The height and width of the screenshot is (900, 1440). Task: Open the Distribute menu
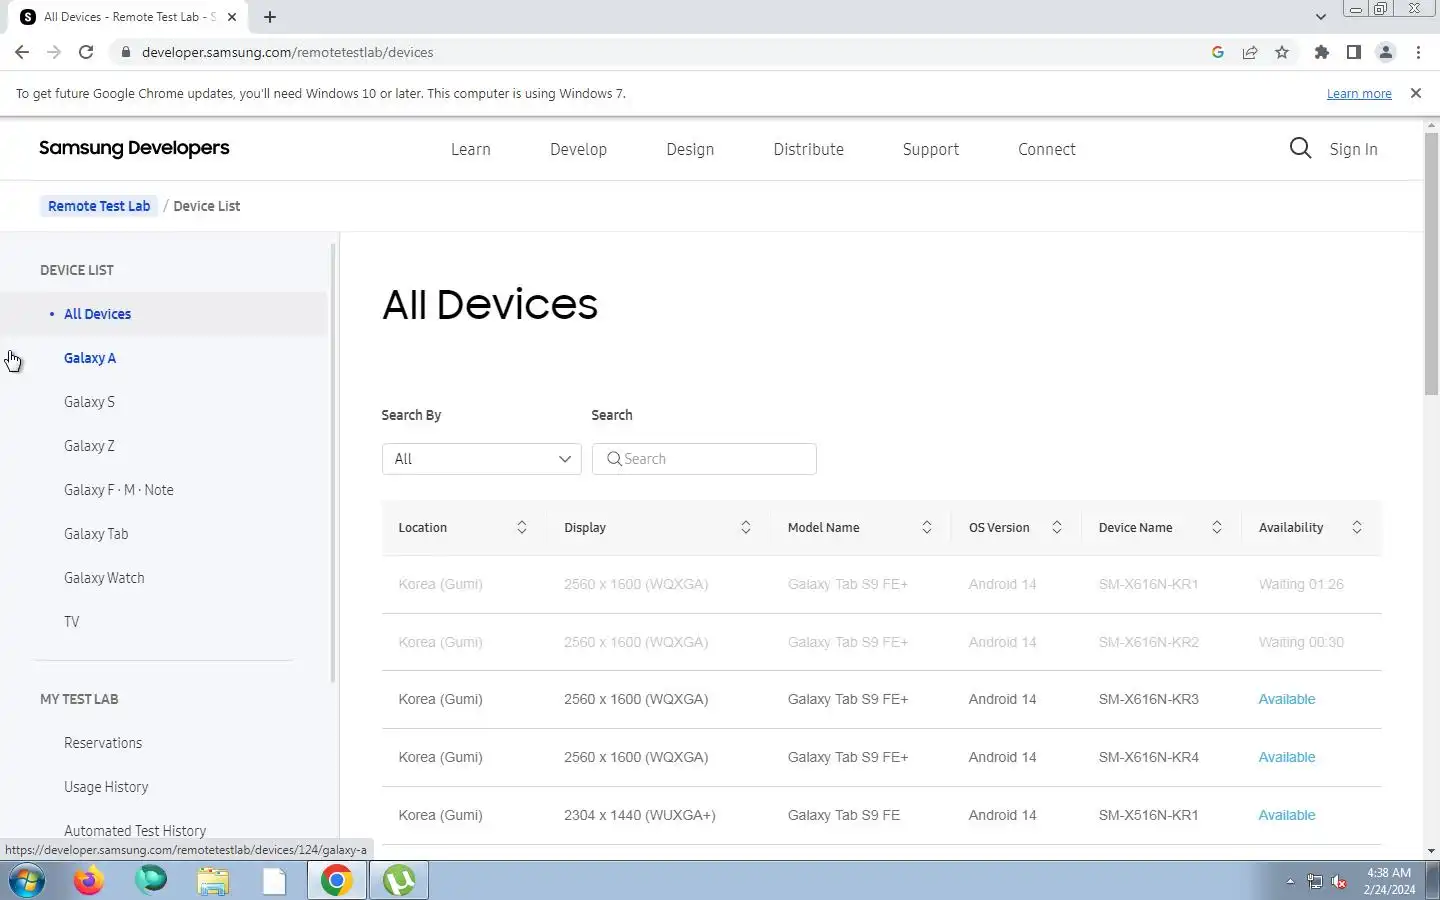(808, 149)
